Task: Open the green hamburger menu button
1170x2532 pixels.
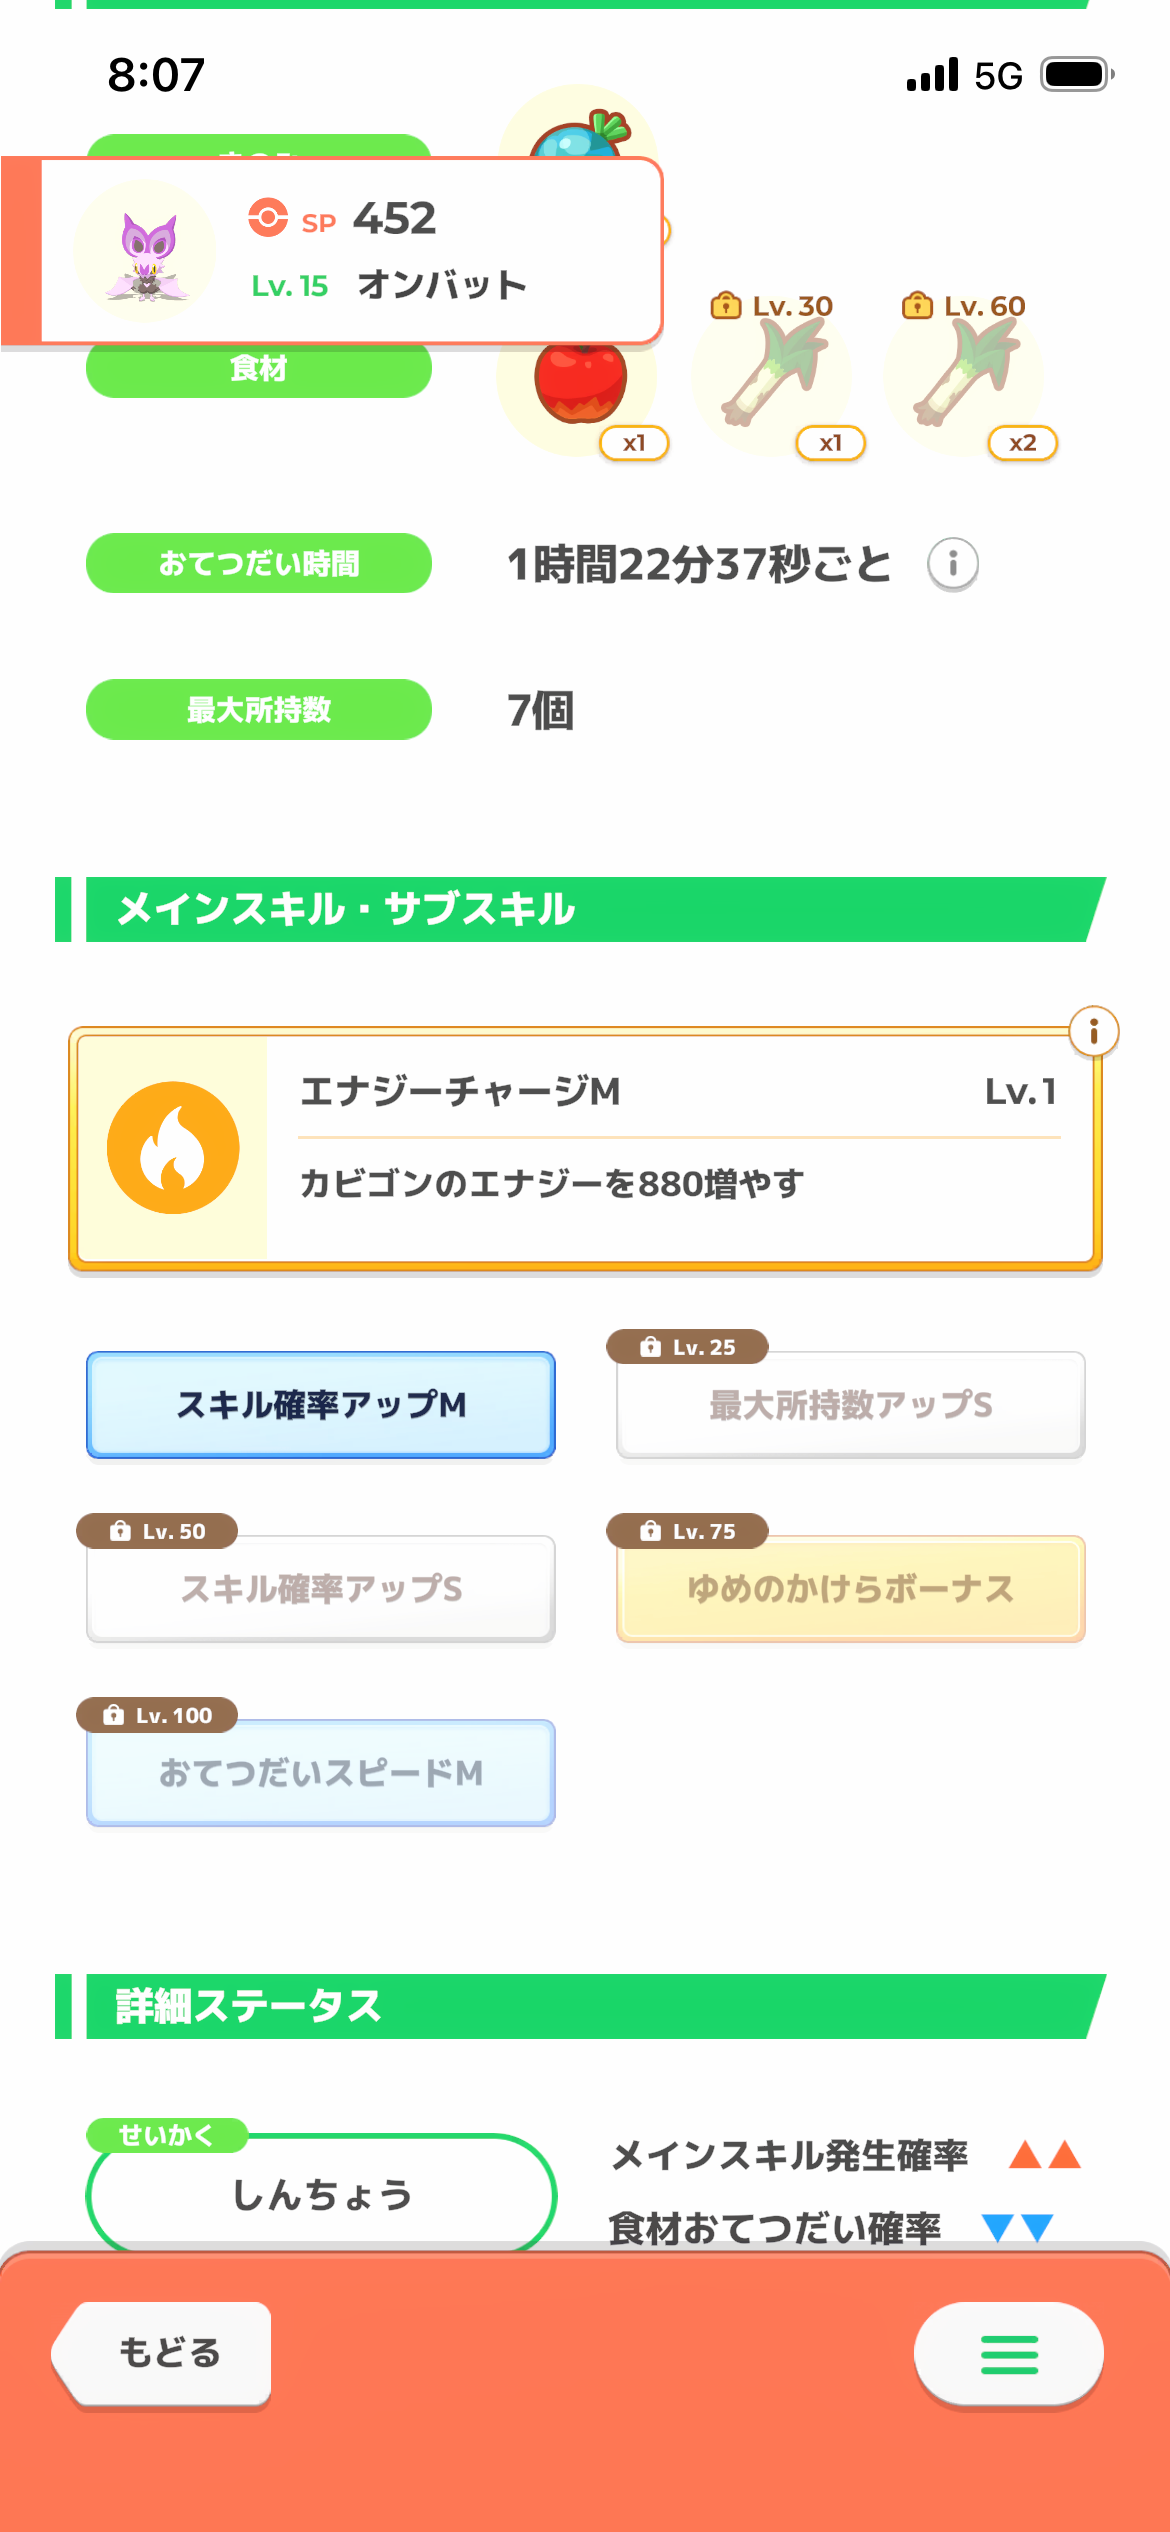Action: pyautogui.click(x=1008, y=2354)
